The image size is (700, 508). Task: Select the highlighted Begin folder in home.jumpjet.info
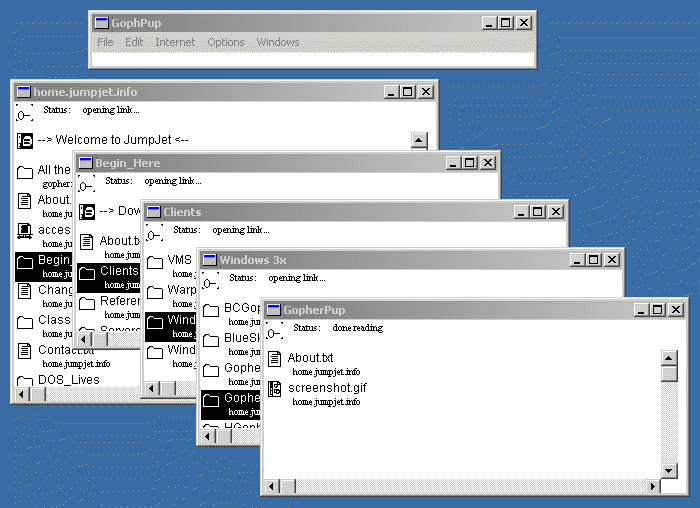(x=44, y=262)
